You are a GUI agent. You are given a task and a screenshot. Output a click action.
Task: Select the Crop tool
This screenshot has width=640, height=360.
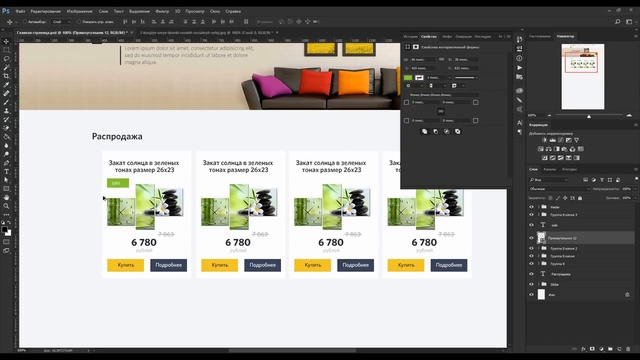tap(6, 76)
